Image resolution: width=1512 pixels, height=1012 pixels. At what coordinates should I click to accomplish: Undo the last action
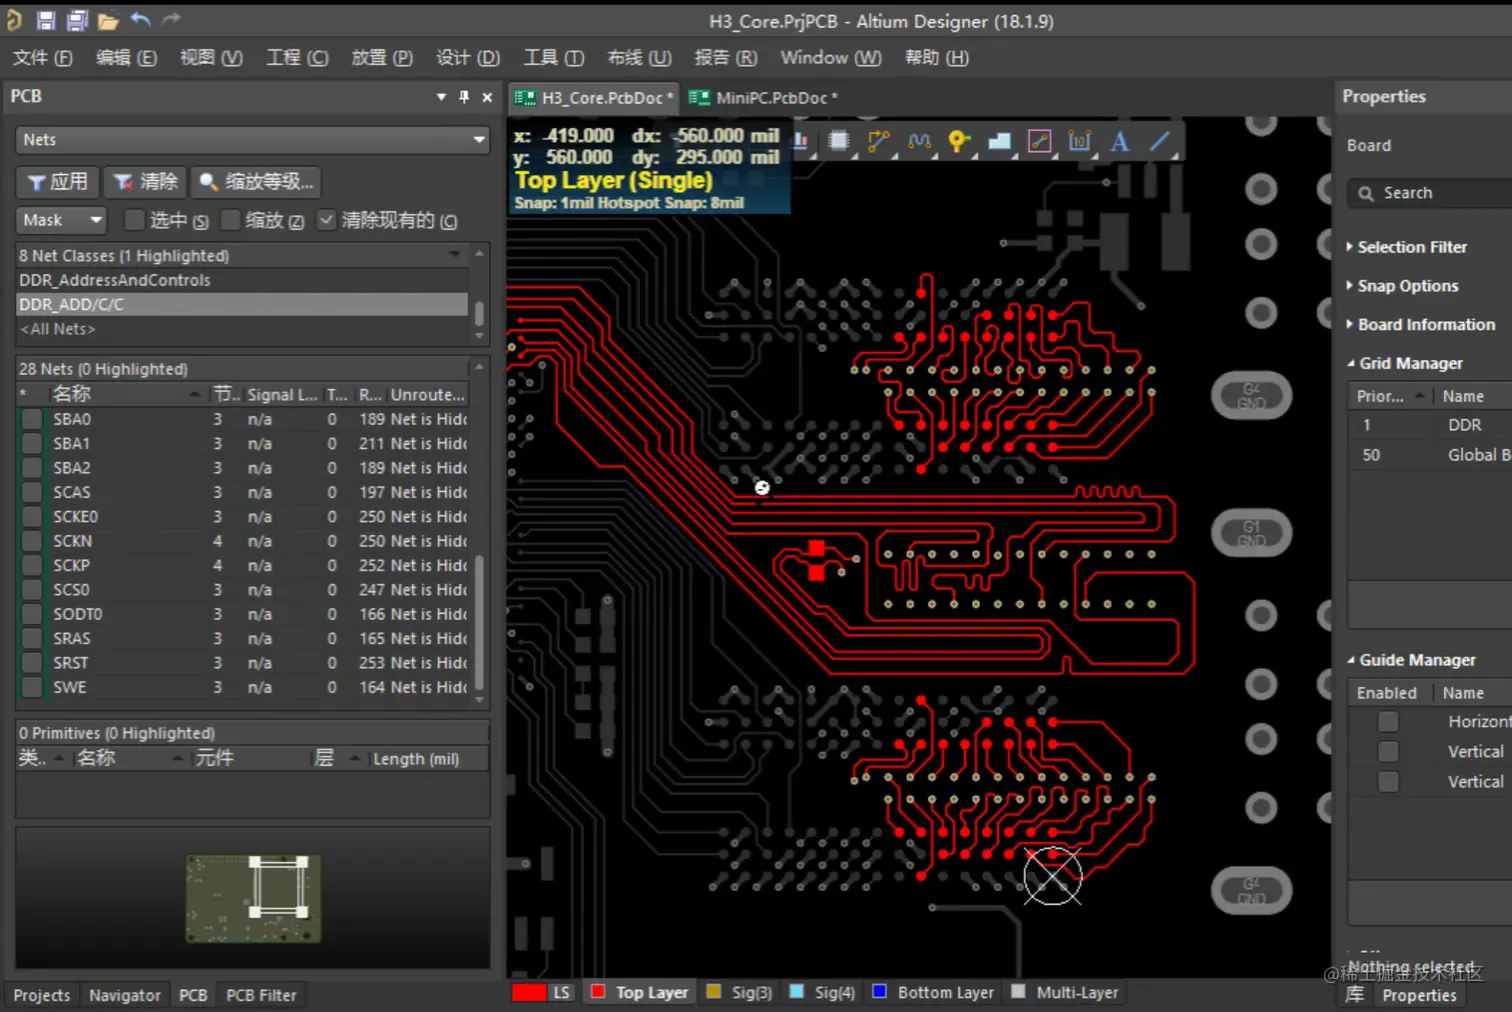(x=140, y=19)
